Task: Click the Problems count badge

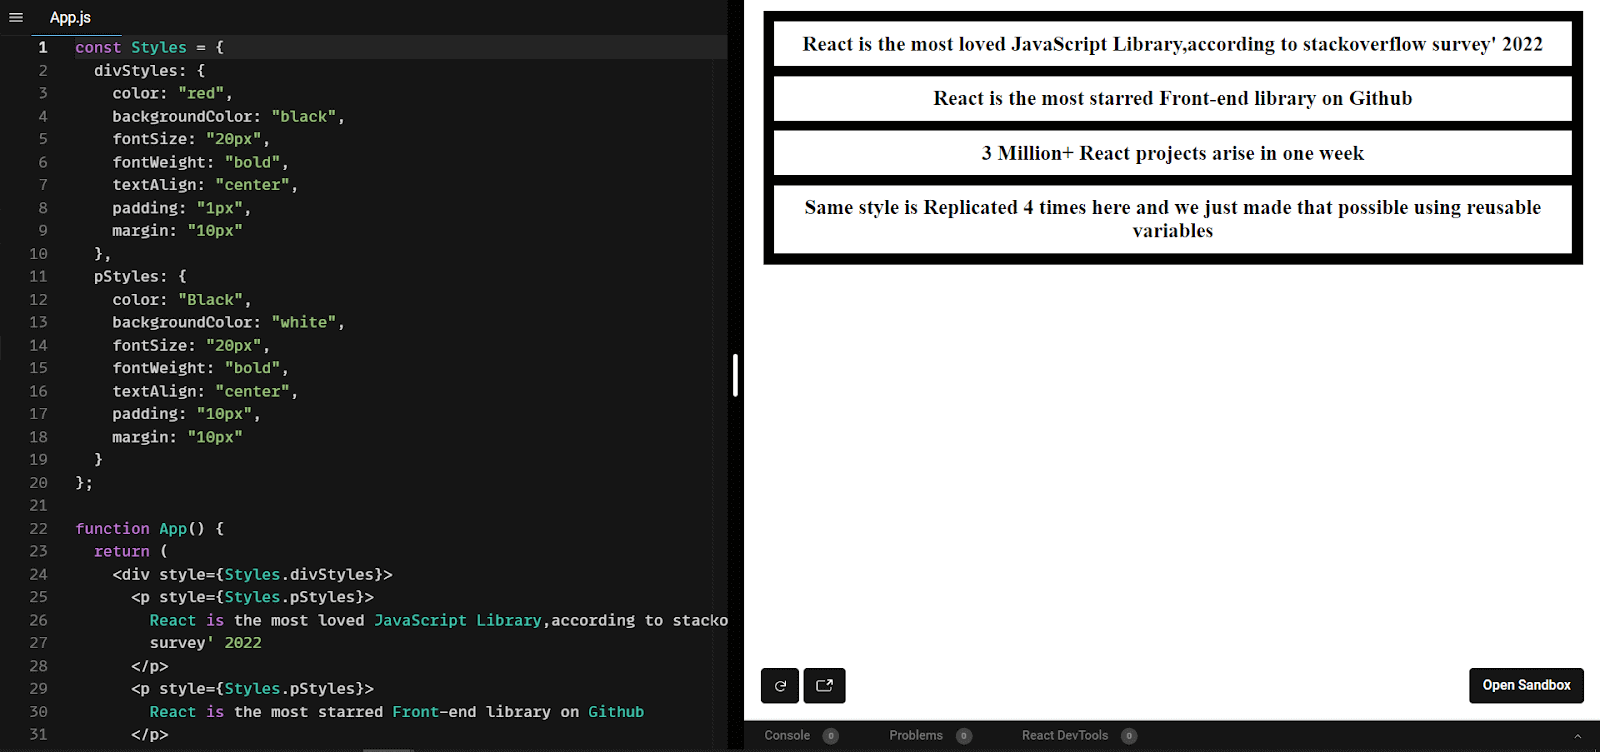Action: (964, 736)
